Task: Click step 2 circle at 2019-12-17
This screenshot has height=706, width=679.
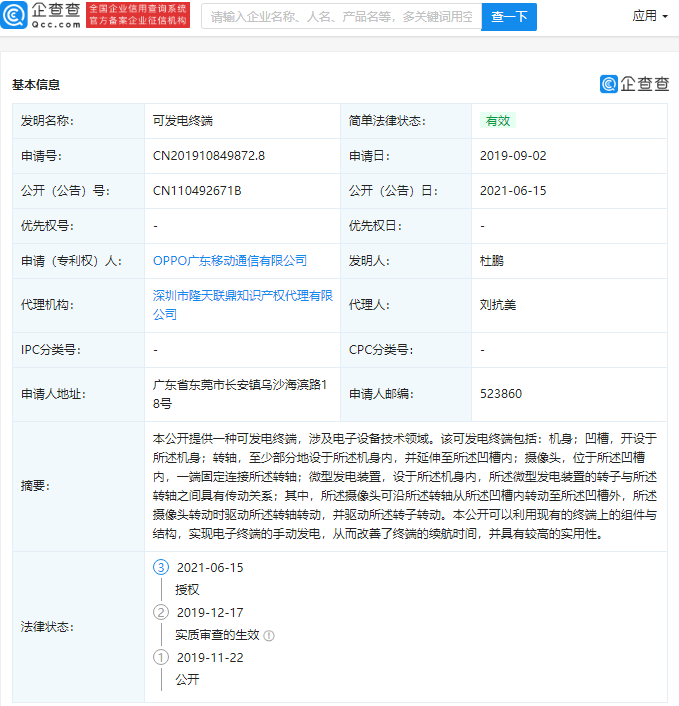Action: [x=161, y=612]
